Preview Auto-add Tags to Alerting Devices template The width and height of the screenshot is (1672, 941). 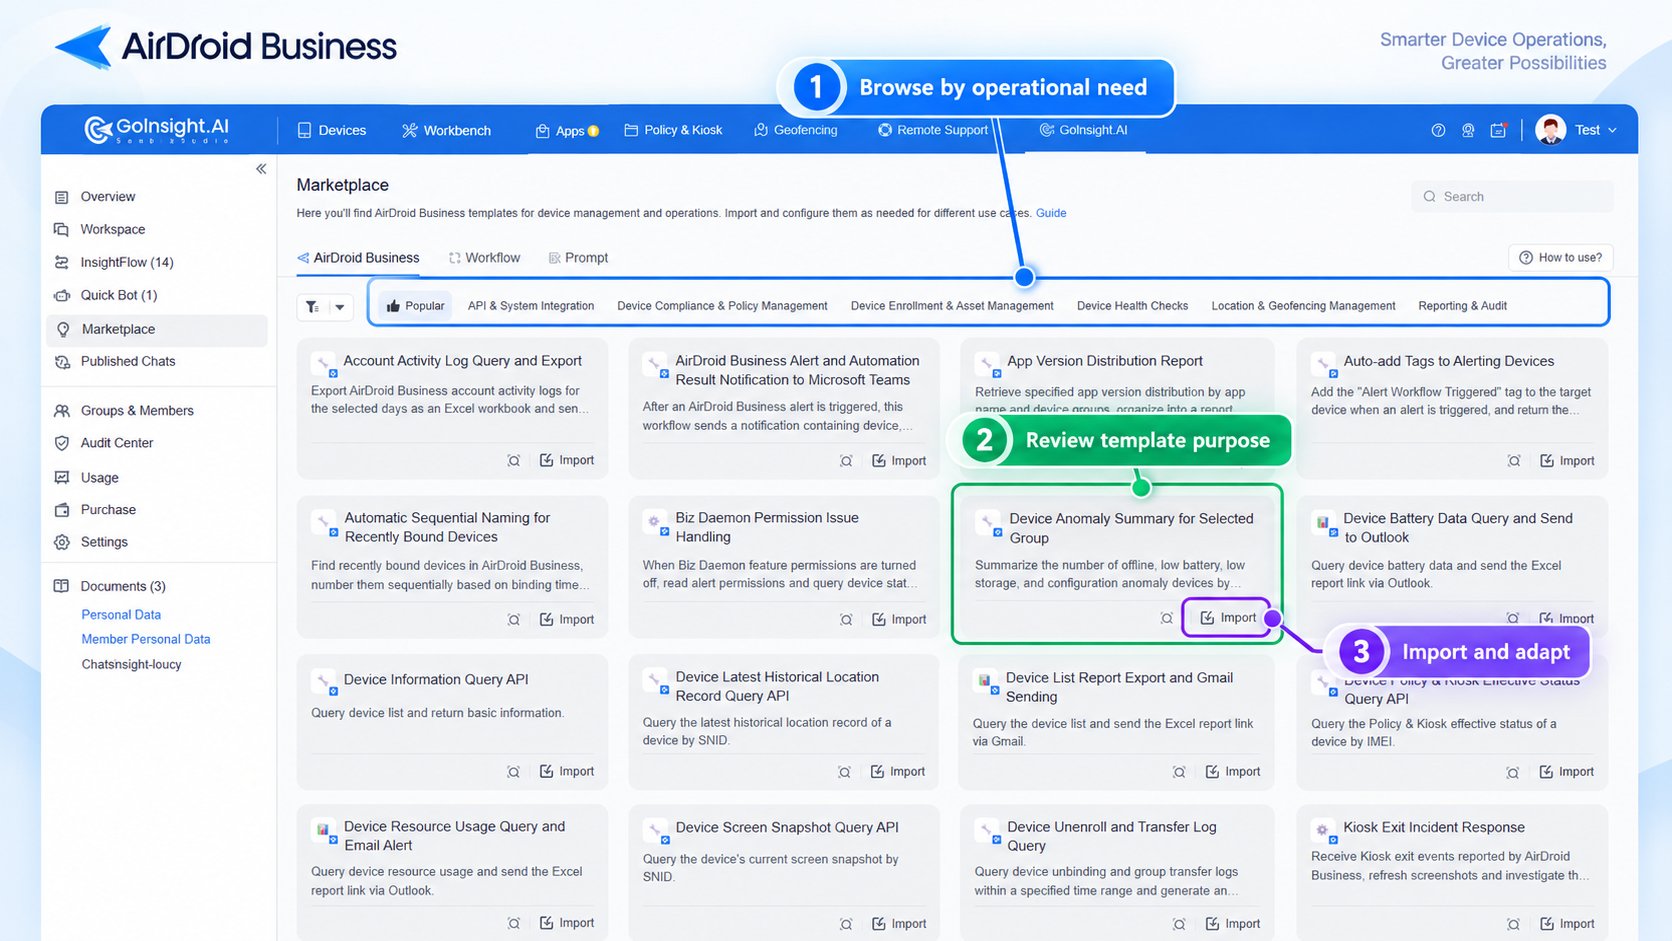click(1514, 461)
